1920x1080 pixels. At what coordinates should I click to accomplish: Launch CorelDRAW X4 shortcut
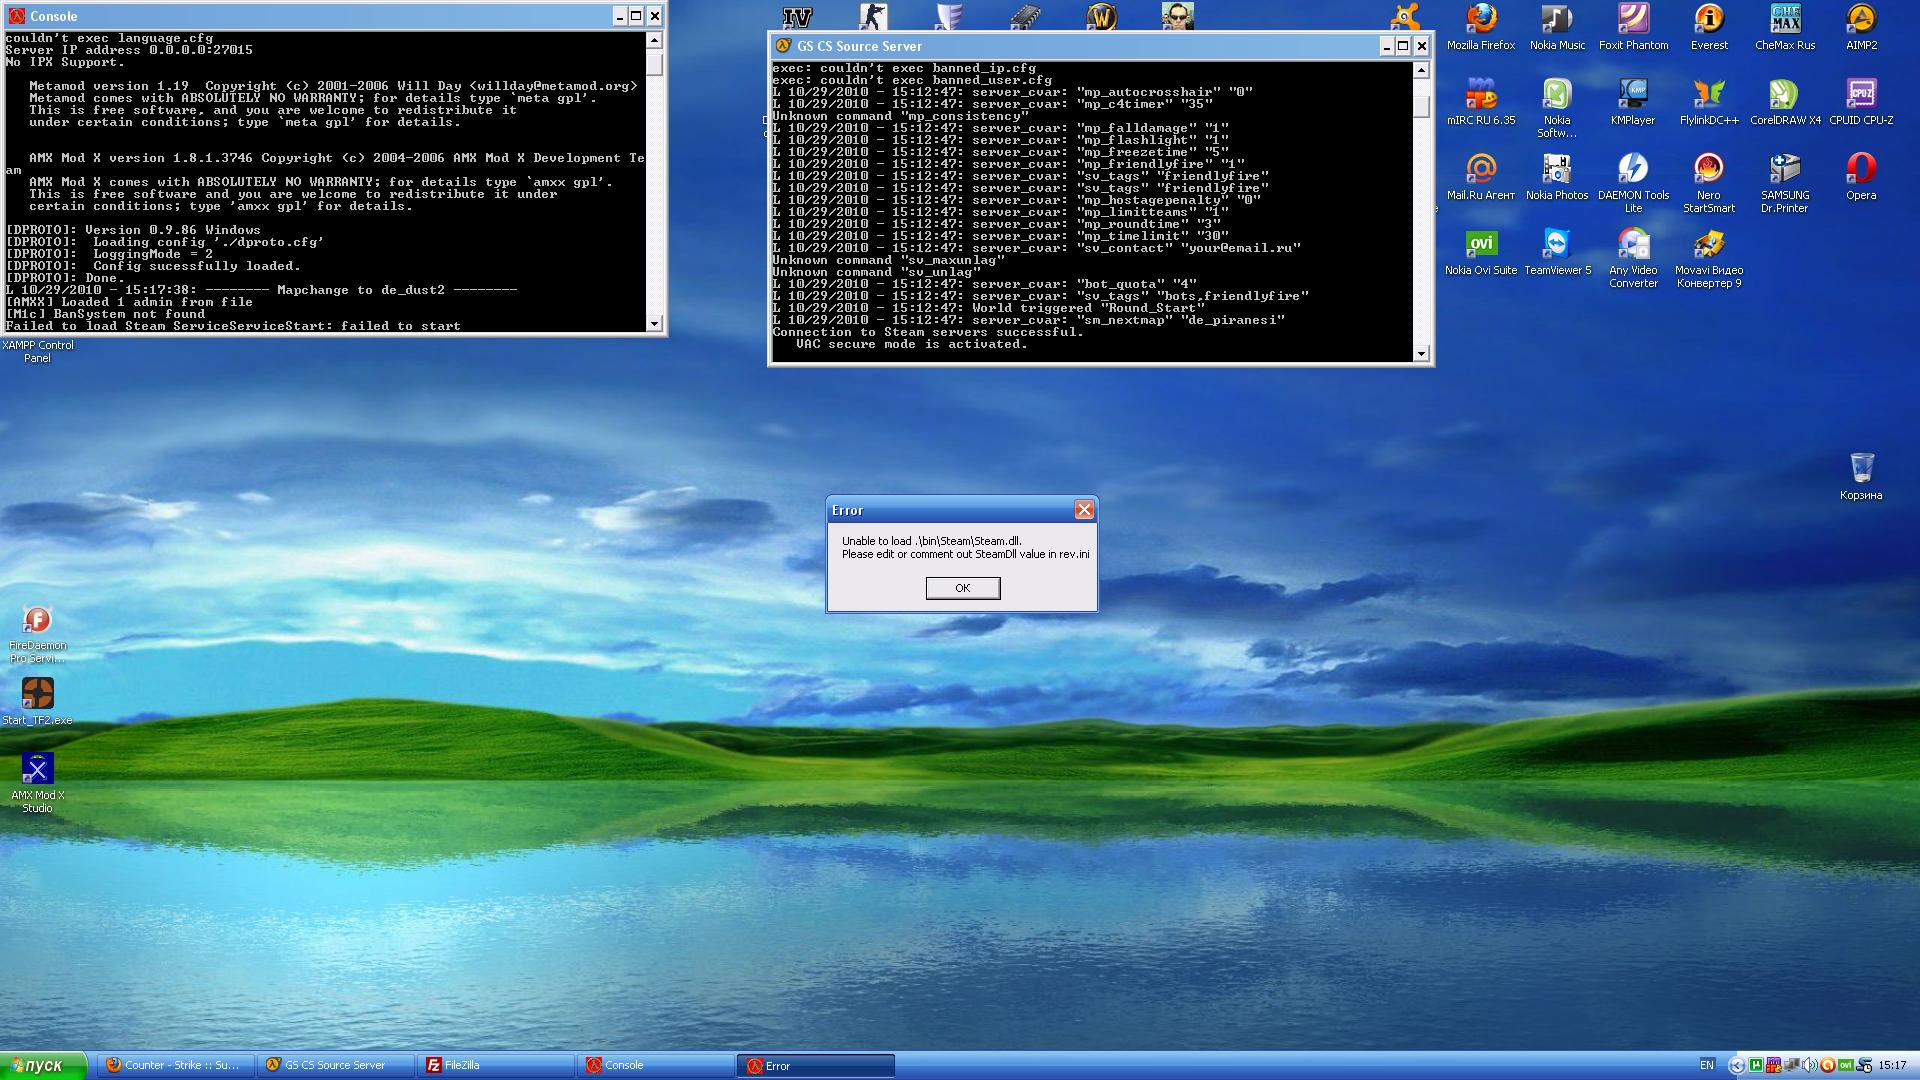1785,102
